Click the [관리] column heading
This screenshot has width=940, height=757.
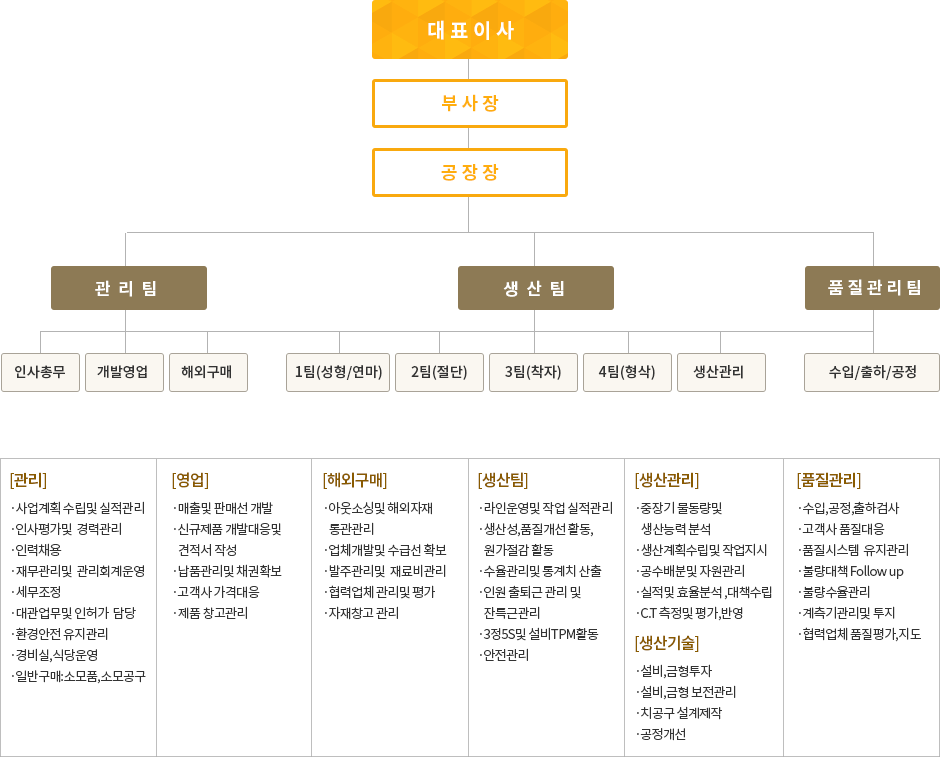coord(28,480)
